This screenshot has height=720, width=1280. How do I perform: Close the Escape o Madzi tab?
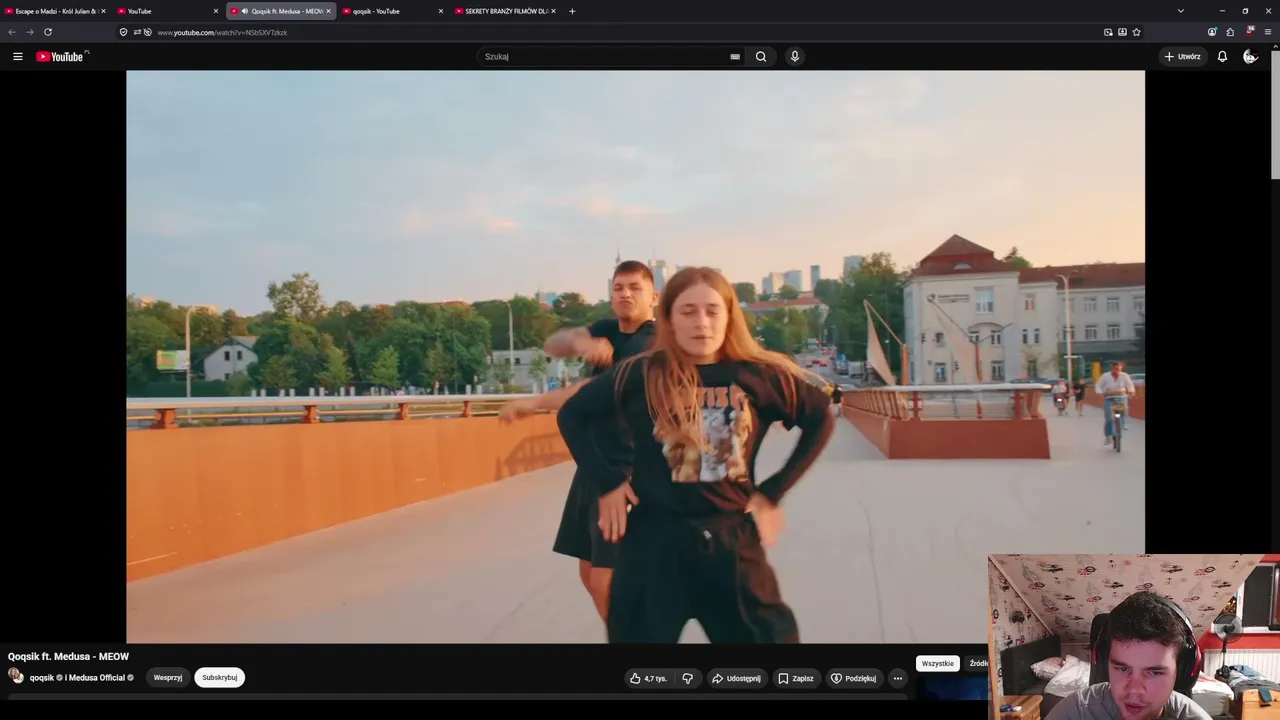click(103, 11)
